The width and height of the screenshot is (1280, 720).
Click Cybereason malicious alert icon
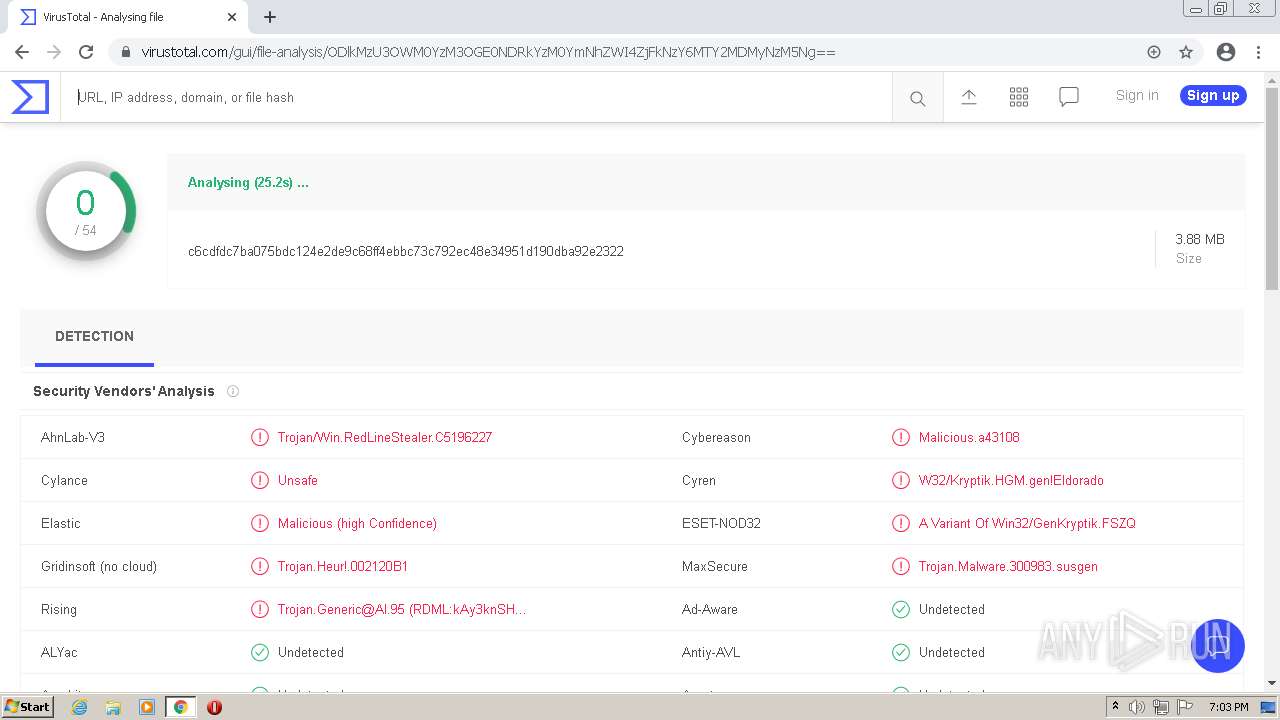point(901,437)
